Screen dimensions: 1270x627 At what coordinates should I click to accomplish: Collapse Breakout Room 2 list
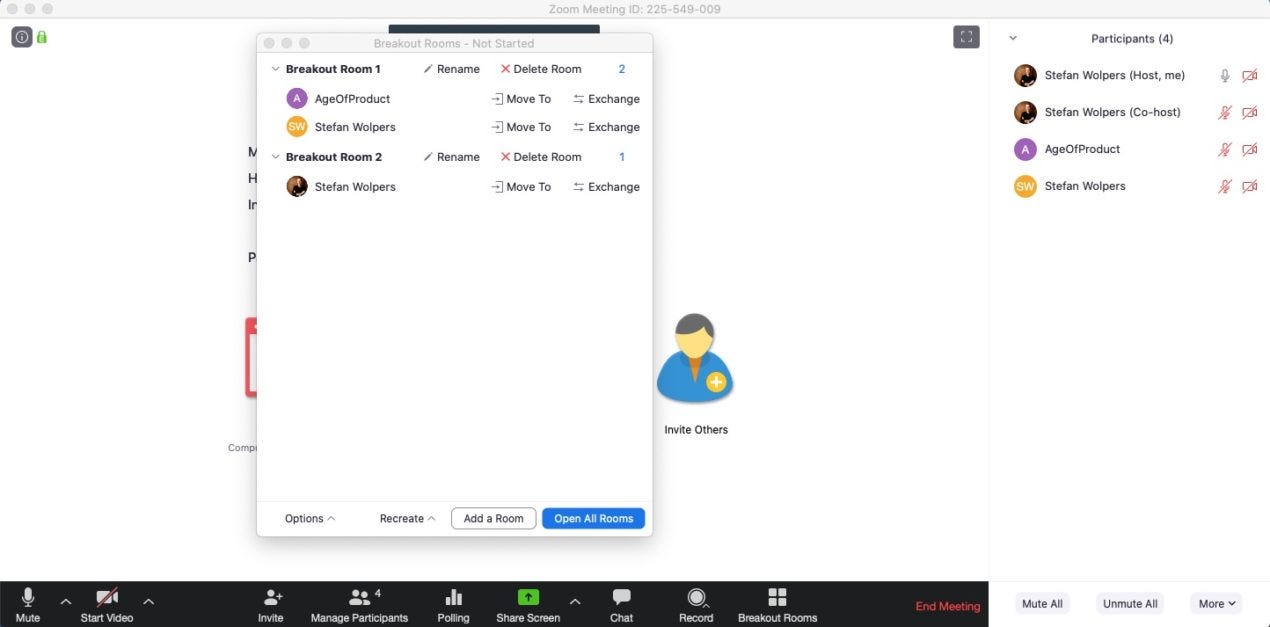click(276, 157)
